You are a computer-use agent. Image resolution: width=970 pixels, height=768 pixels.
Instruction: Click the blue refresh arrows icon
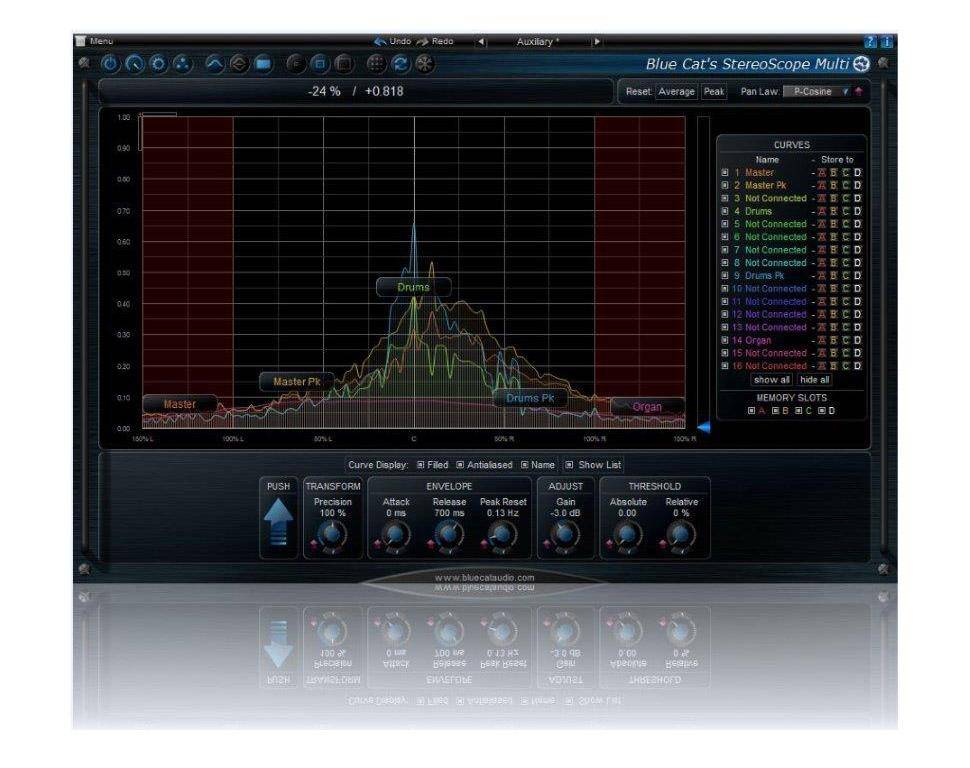tap(400, 64)
